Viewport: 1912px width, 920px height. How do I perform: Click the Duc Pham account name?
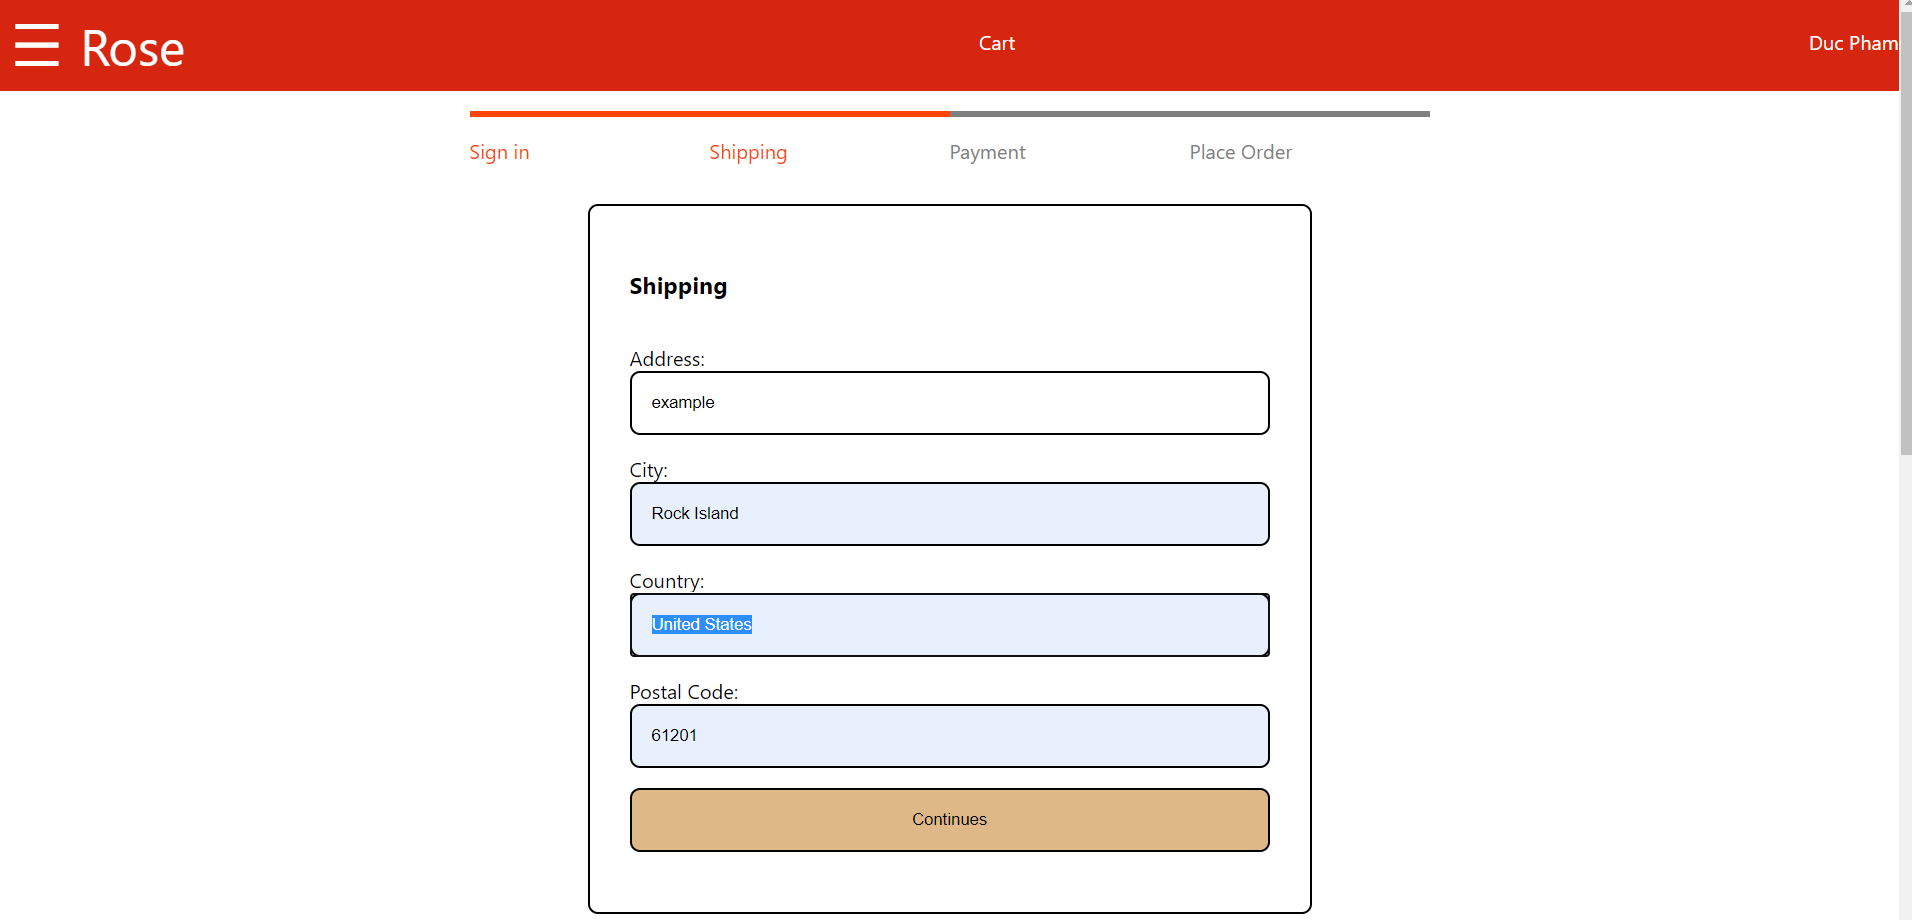click(x=1852, y=43)
